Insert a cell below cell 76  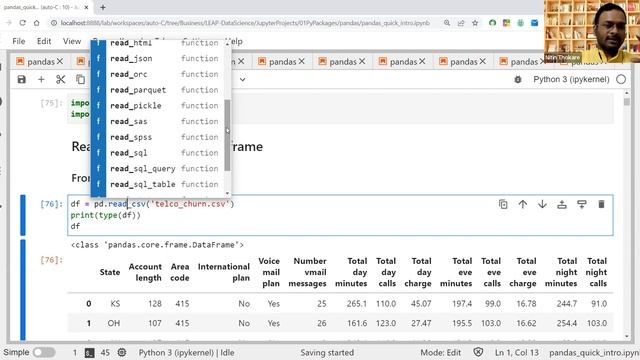pos(582,204)
